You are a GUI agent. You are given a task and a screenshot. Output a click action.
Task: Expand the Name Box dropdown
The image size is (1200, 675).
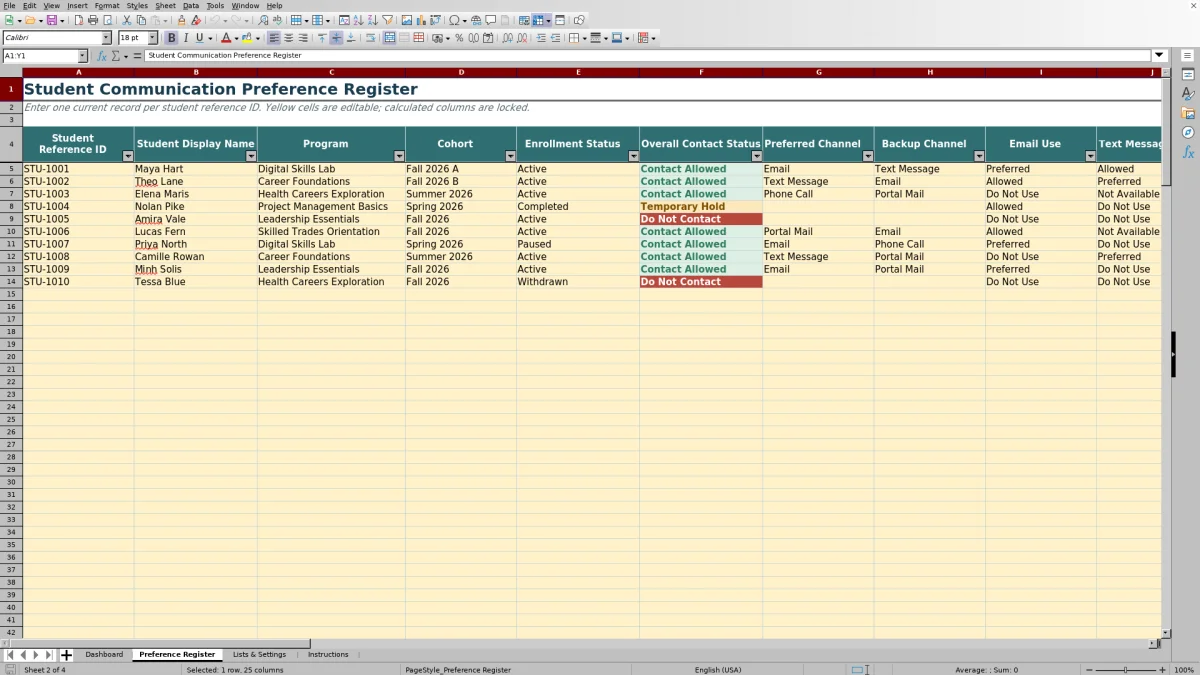pos(82,56)
